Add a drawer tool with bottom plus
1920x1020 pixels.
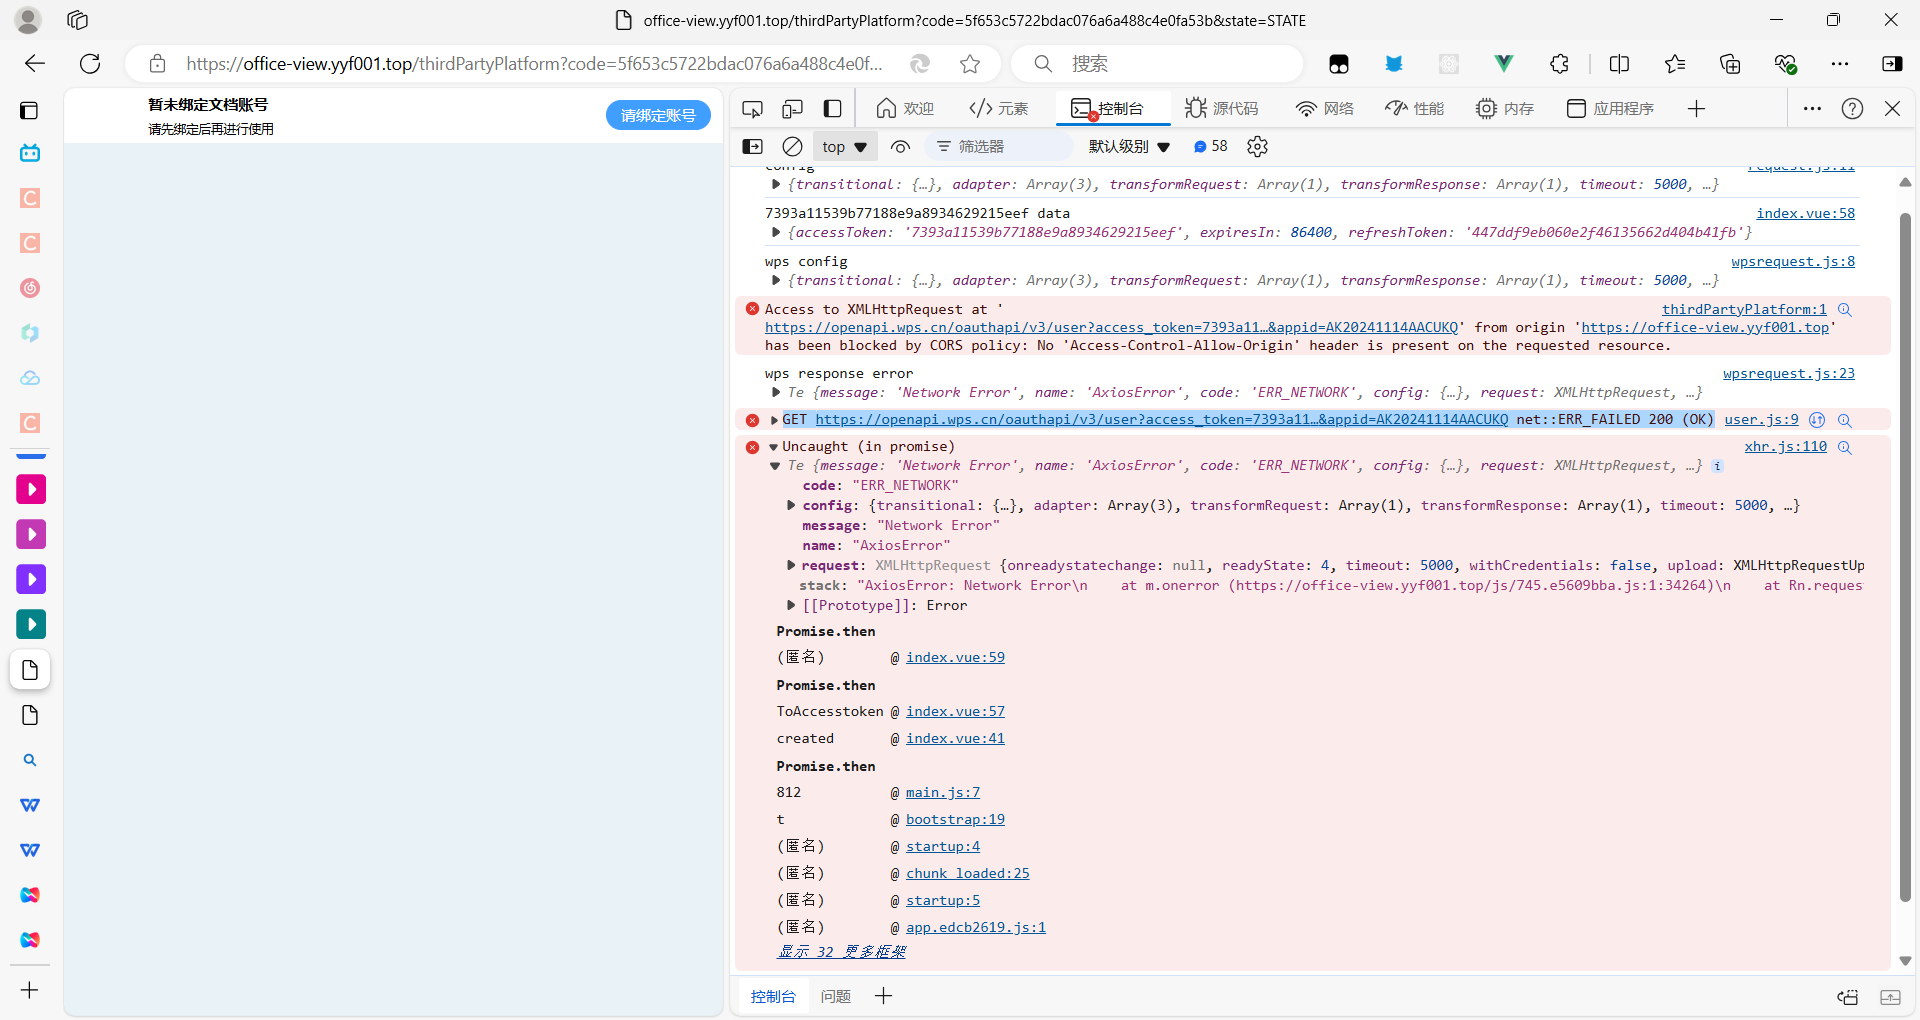[883, 996]
